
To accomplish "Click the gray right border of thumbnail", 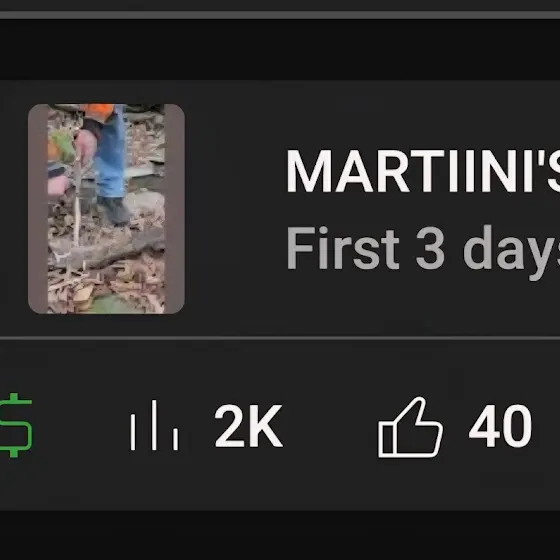I will point(175,209).
